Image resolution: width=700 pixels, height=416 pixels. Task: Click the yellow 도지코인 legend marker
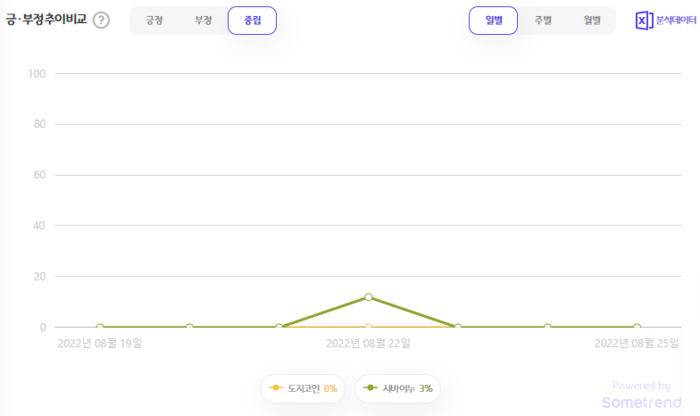click(x=276, y=388)
